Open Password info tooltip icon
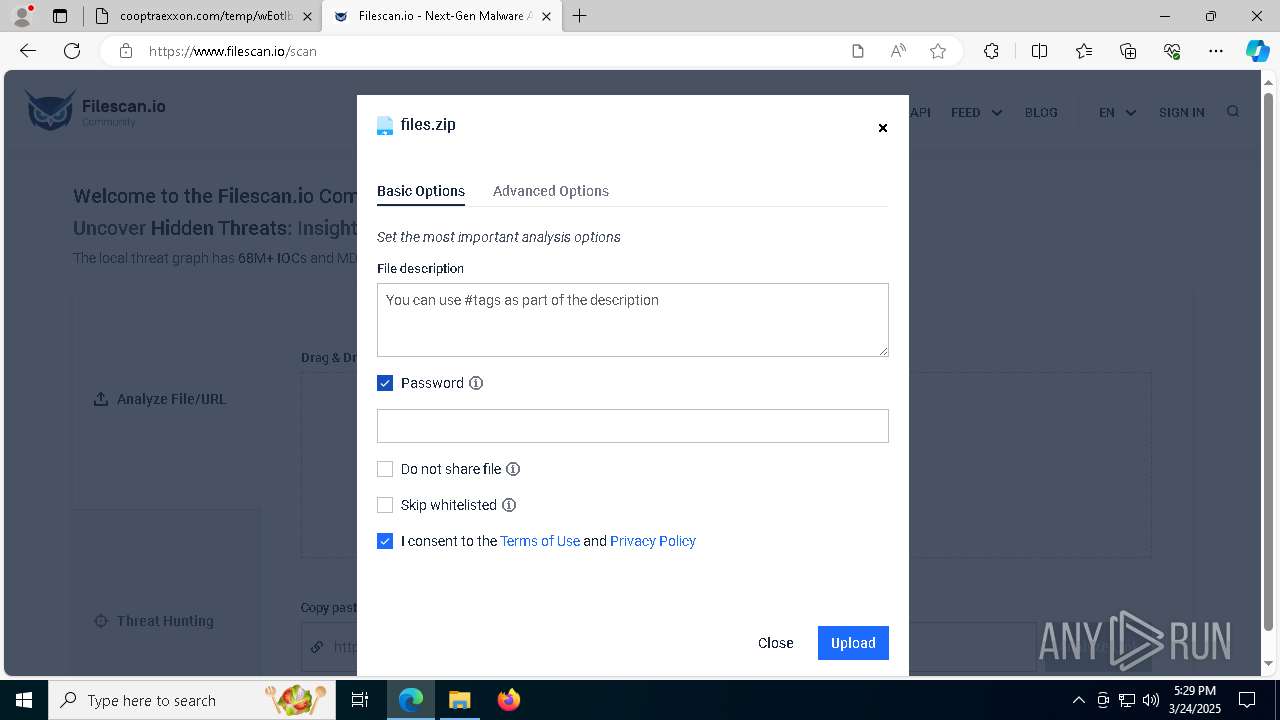1280x720 pixels. coord(476,383)
